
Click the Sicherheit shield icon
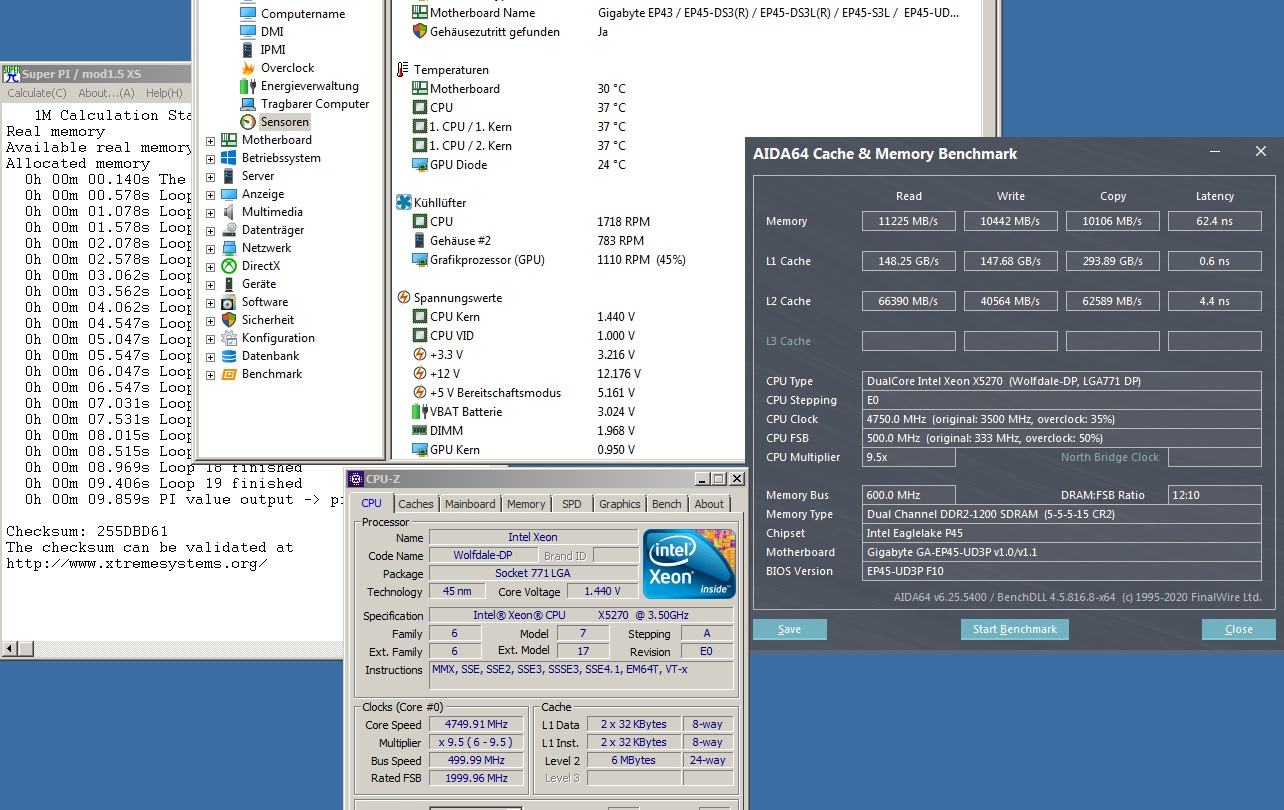[x=228, y=319]
